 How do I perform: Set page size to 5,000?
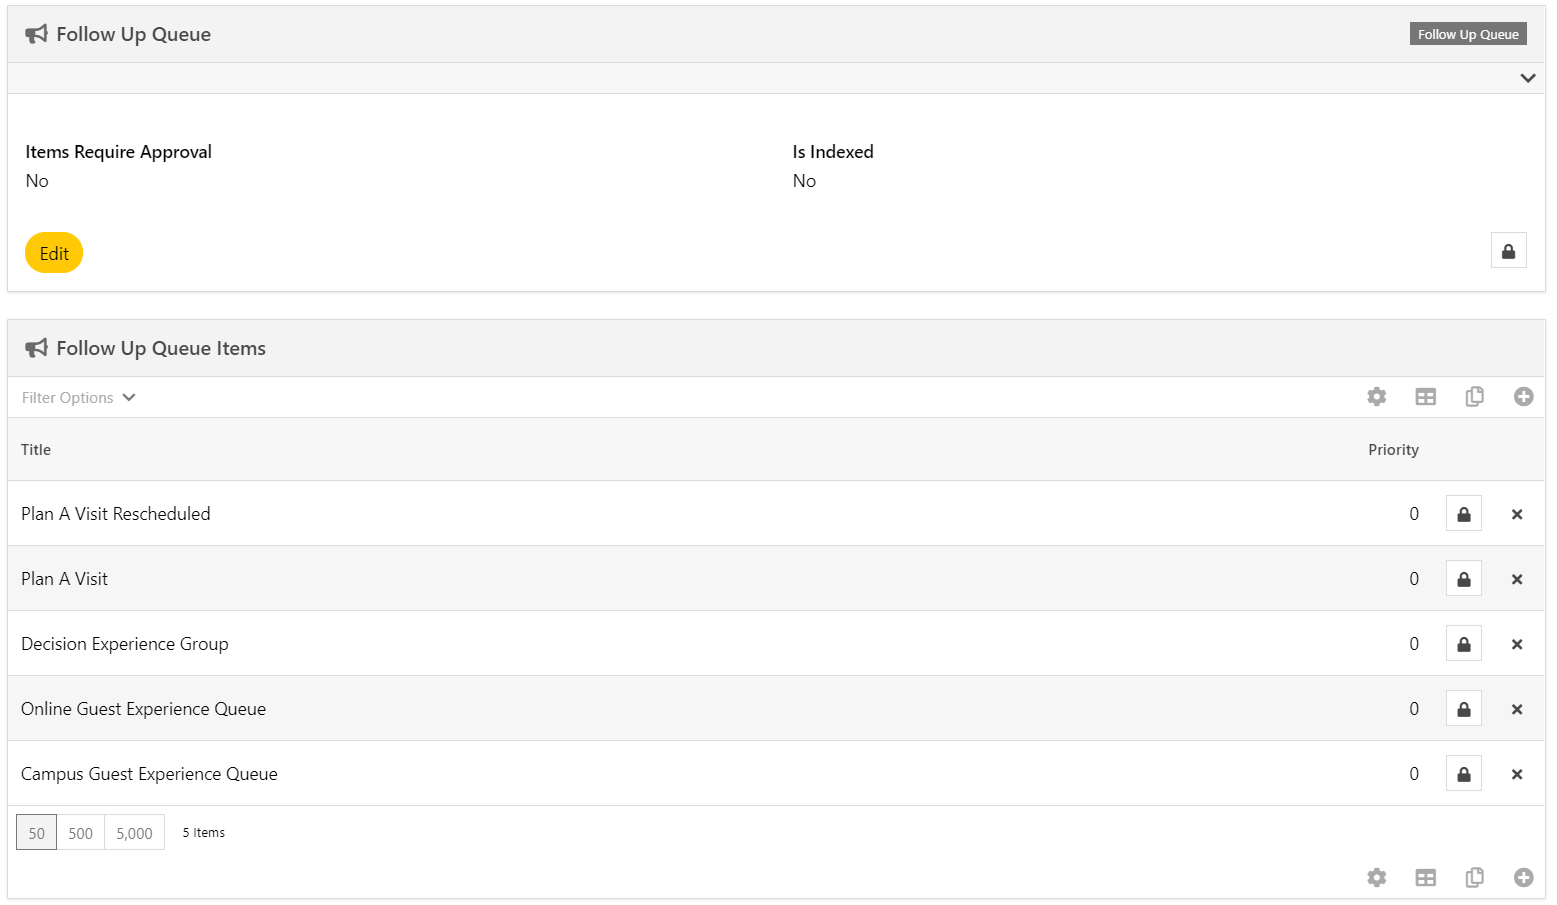[134, 833]
